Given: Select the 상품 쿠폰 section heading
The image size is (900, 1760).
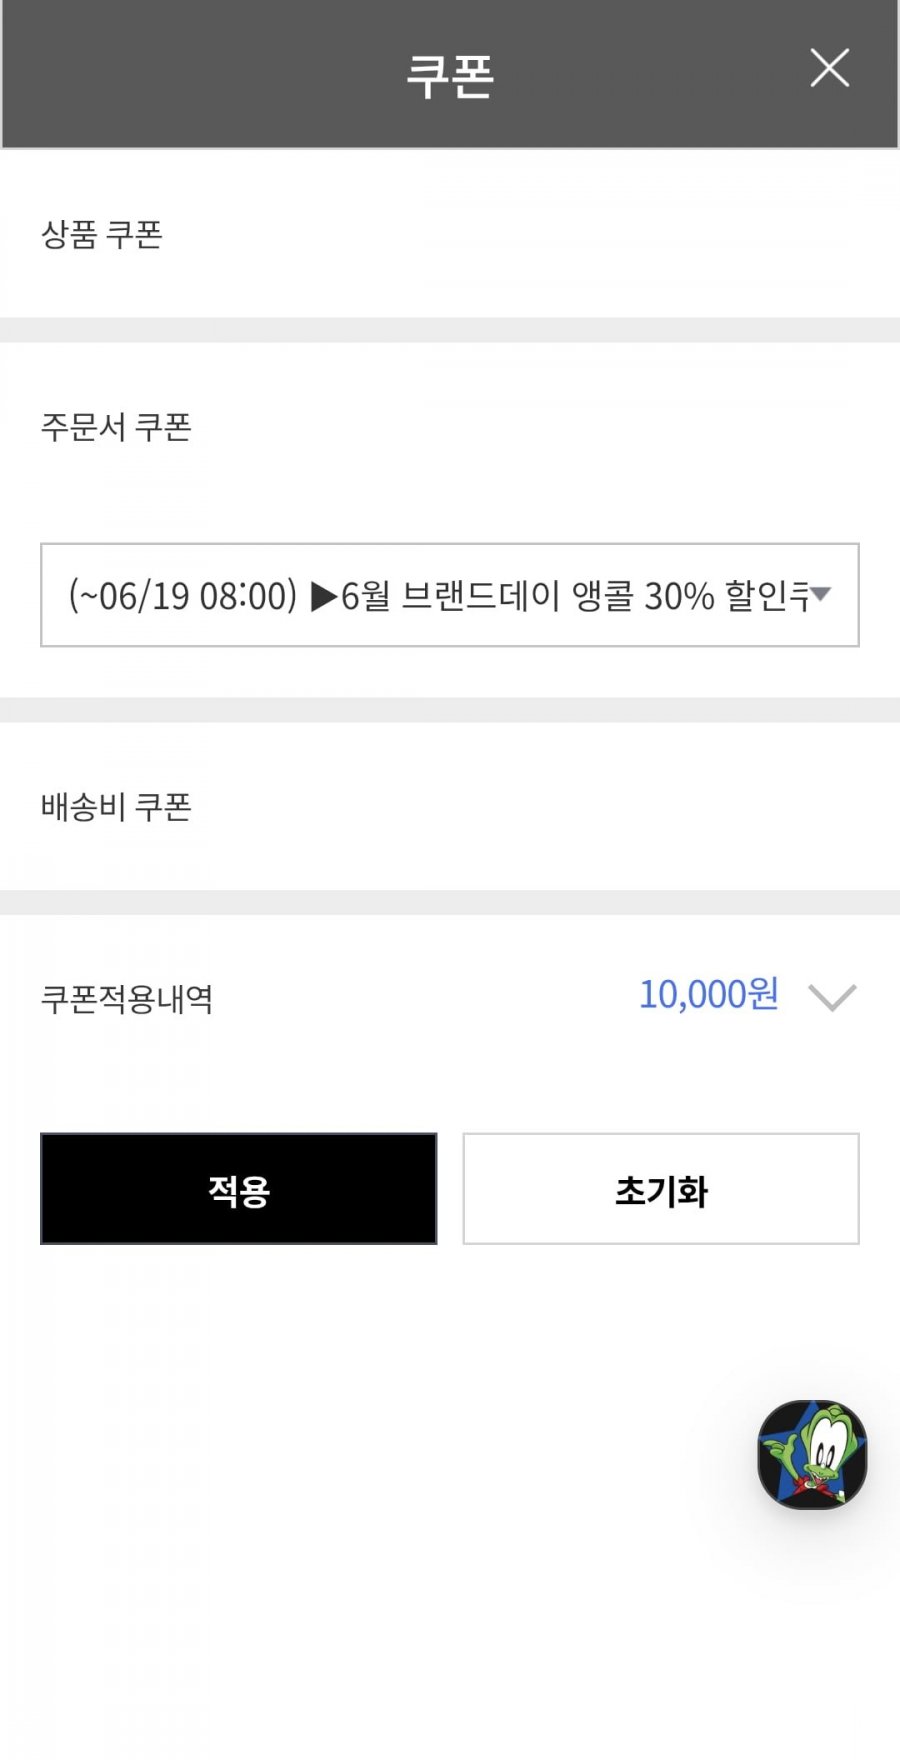Looking at the screenshot, I should click(102, 234).
